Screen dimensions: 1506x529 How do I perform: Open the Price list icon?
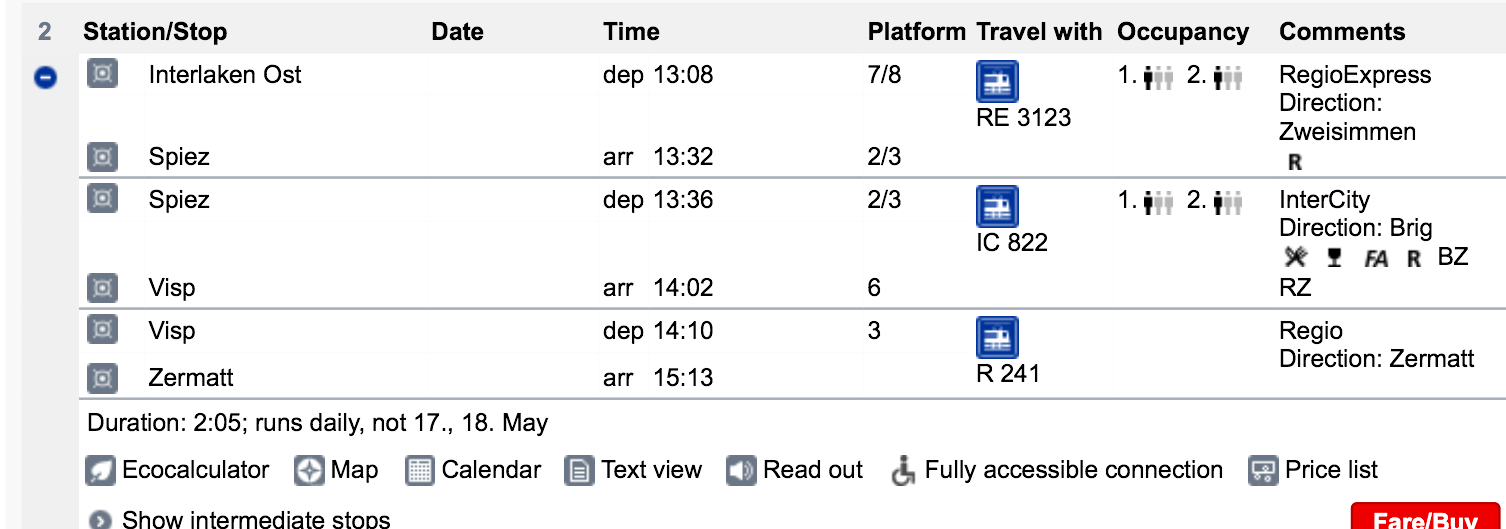point(1264,470)
